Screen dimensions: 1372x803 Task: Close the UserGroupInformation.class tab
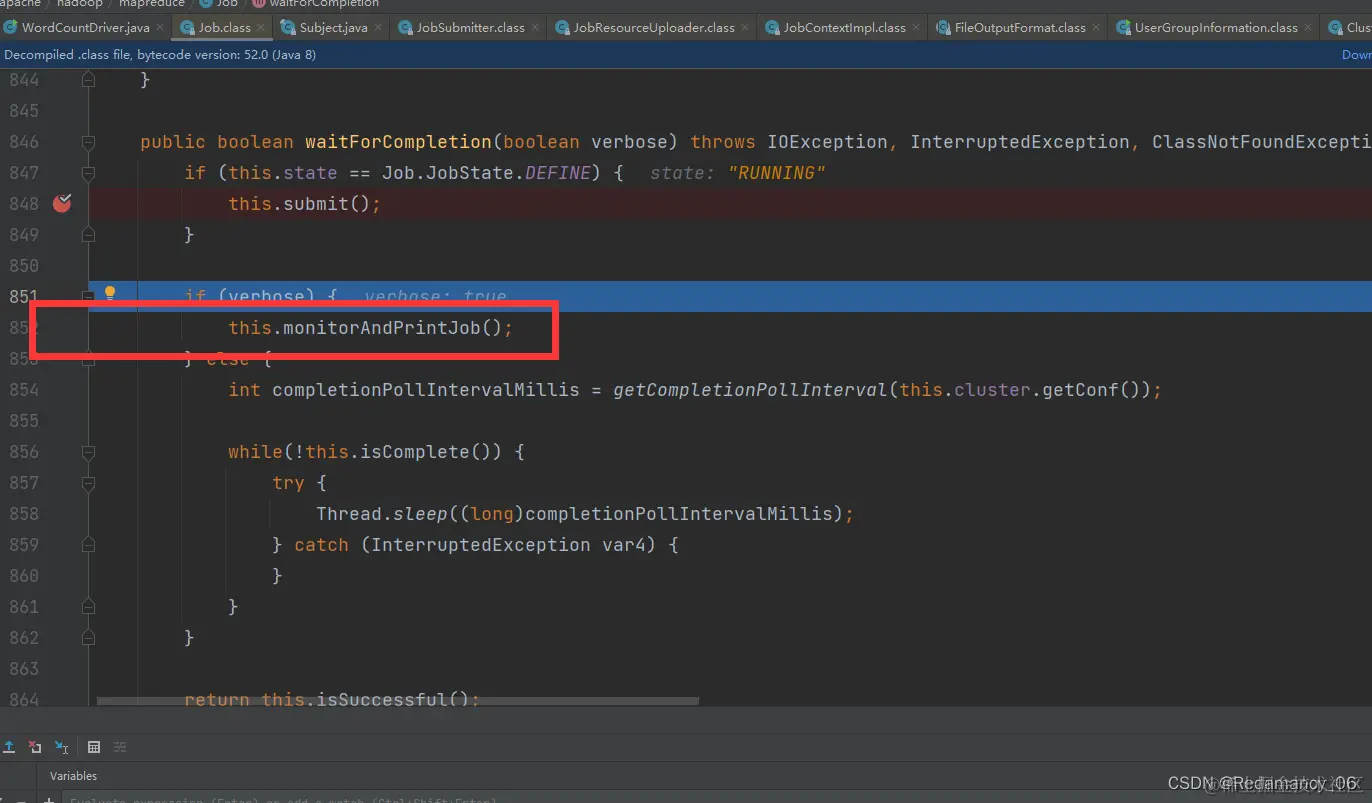1308,28
